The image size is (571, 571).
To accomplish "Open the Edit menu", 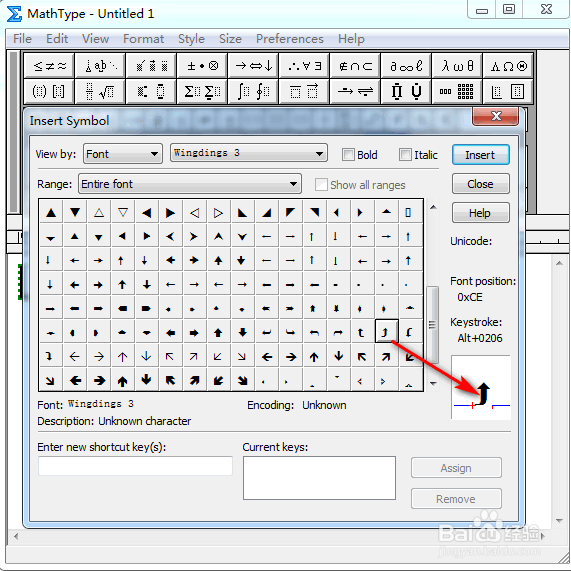I will pos(57,39).
